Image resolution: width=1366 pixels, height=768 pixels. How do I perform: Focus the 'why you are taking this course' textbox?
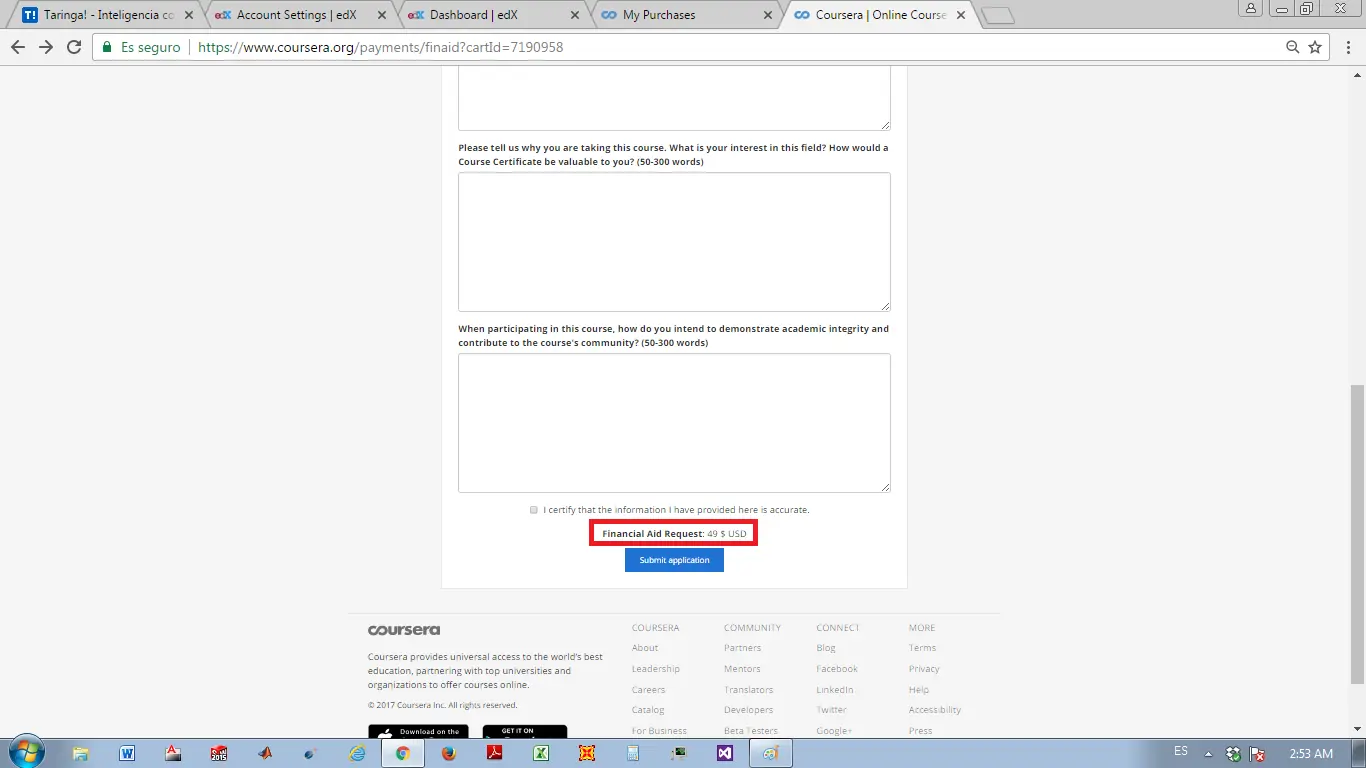click(x=674, y=242)
